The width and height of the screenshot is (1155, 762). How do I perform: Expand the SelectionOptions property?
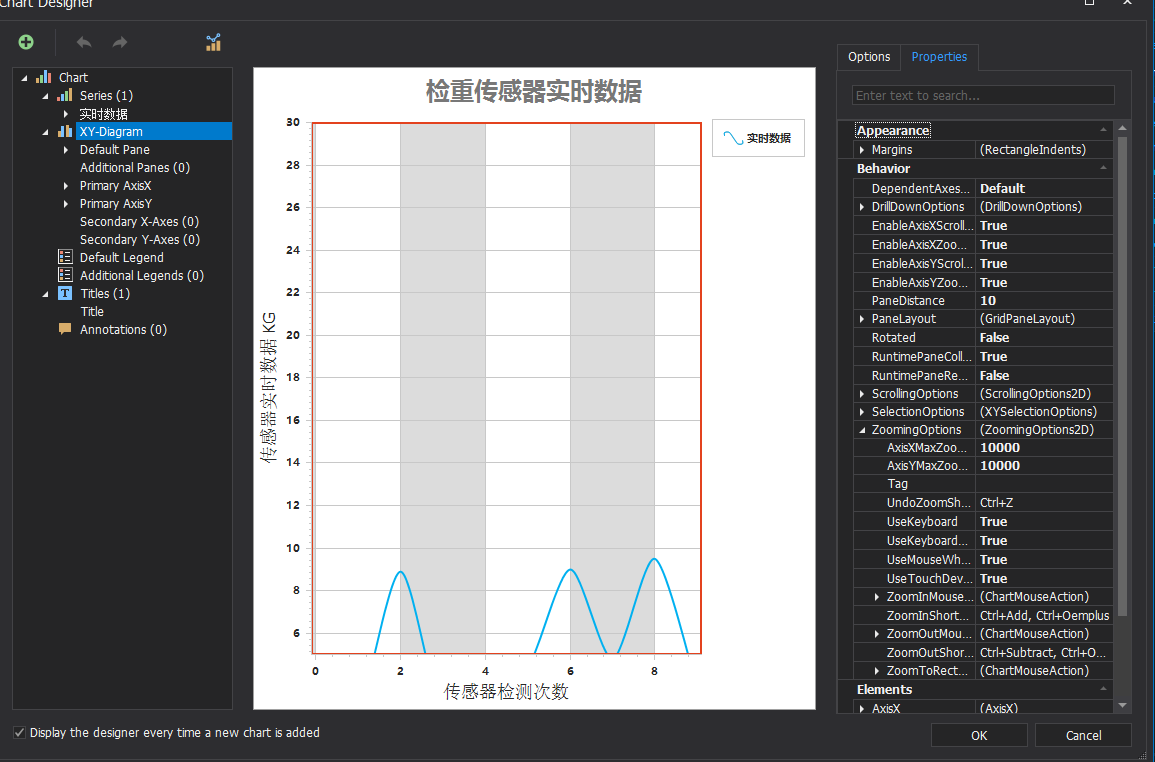click(x=862, y=411)
